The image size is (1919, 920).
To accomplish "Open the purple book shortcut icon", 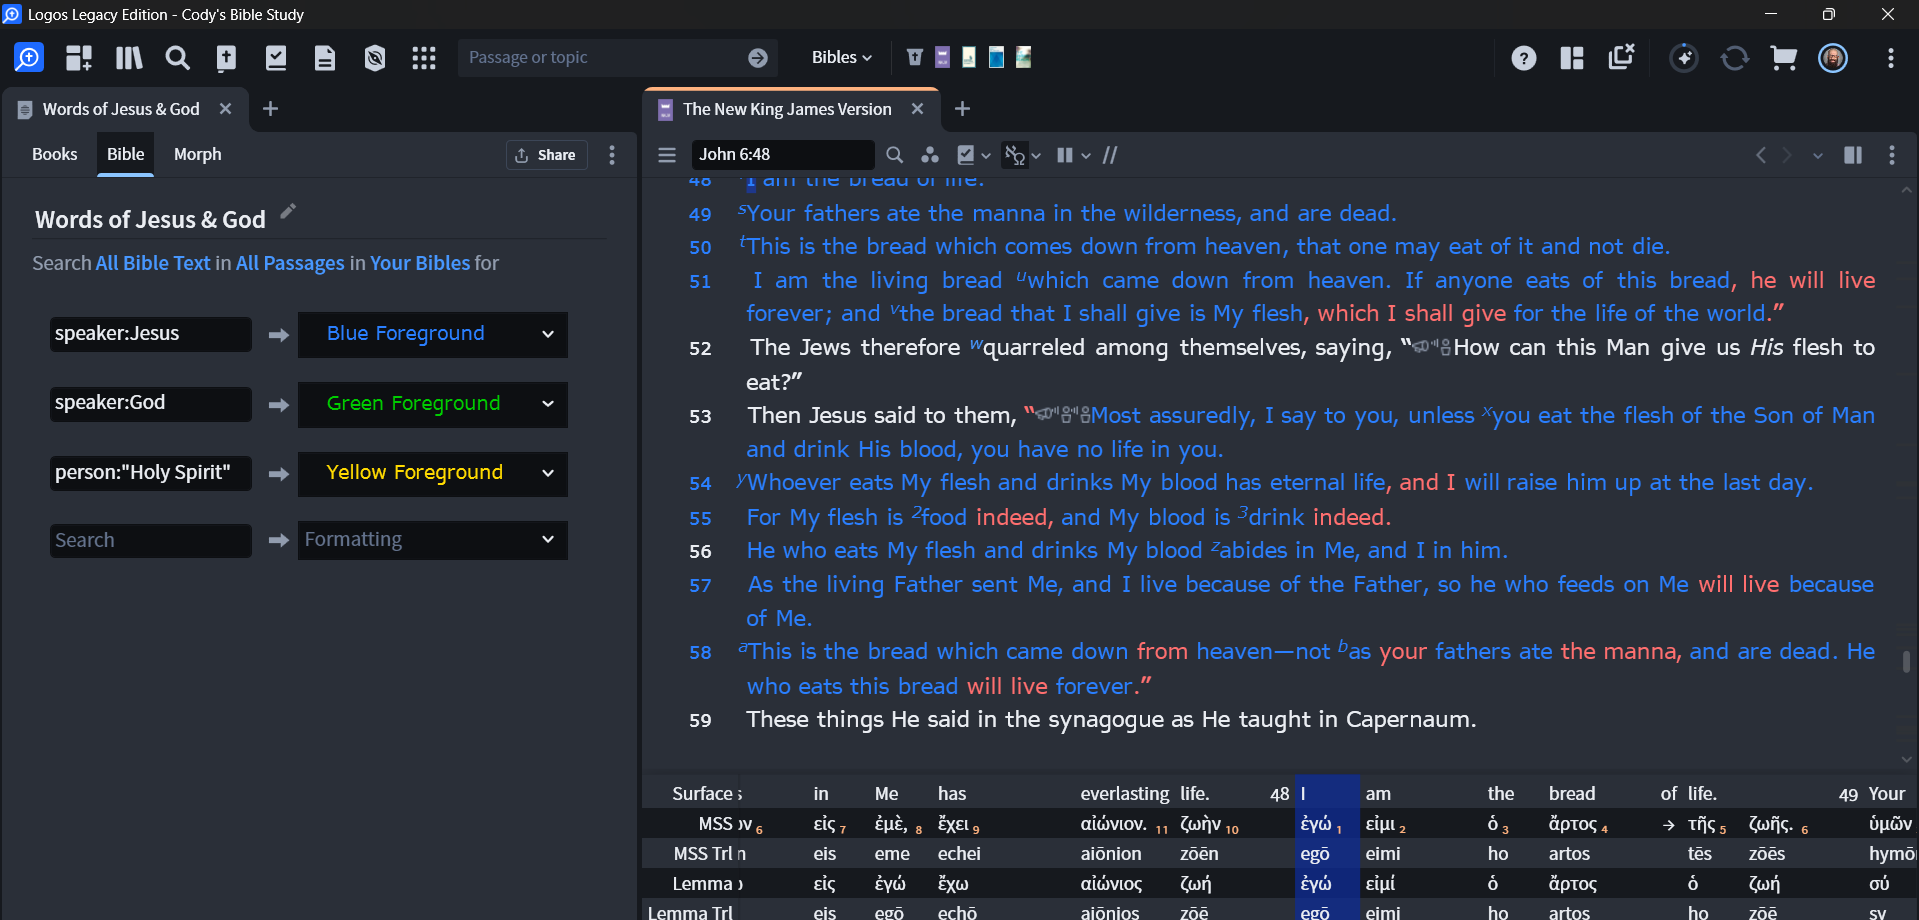I will point(942,57).
